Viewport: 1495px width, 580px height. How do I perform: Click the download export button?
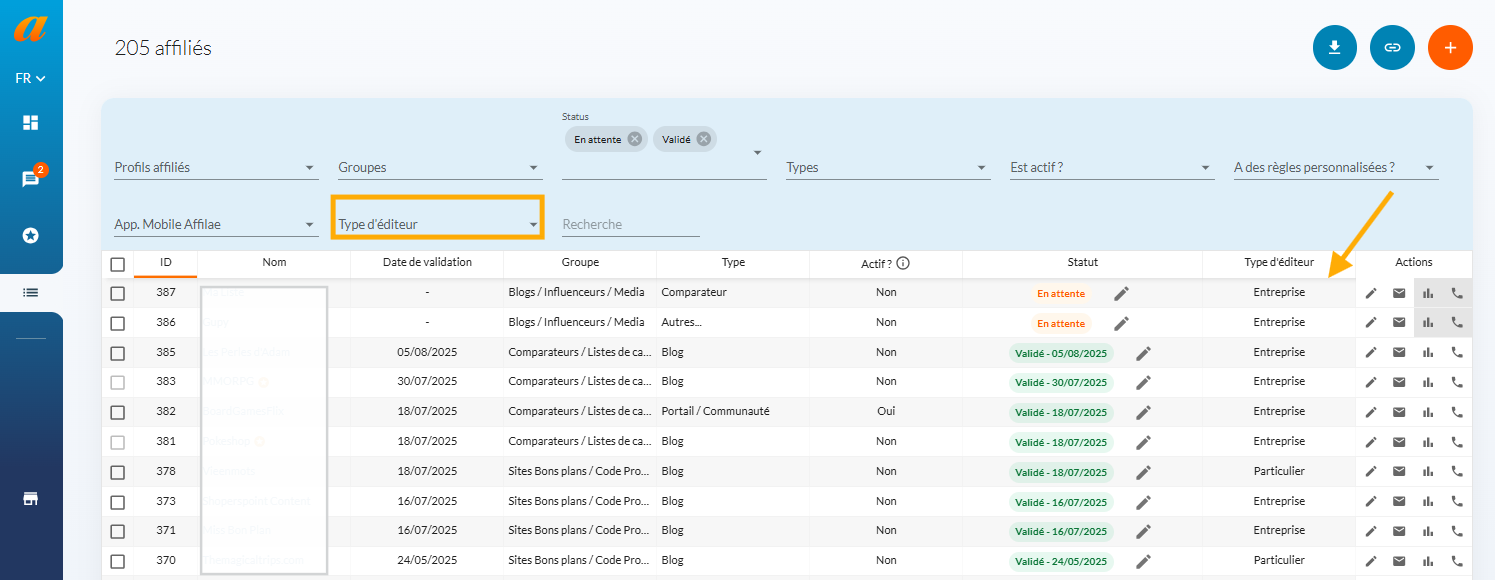[1334, 47]
